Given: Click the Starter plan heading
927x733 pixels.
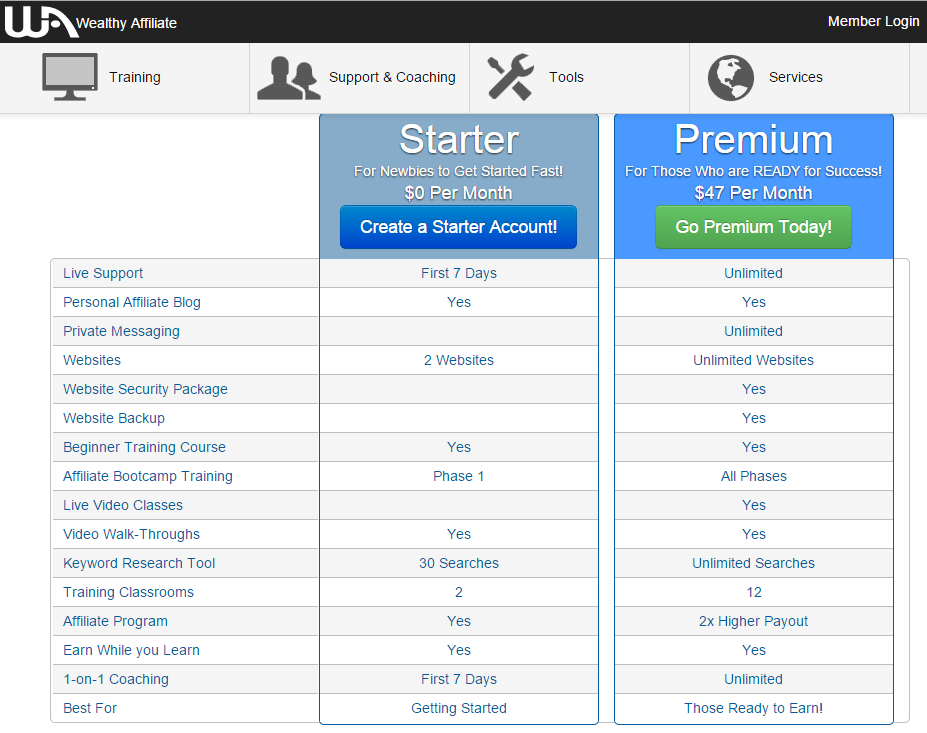Looking at the screenshot, I should tap(459, 140).
